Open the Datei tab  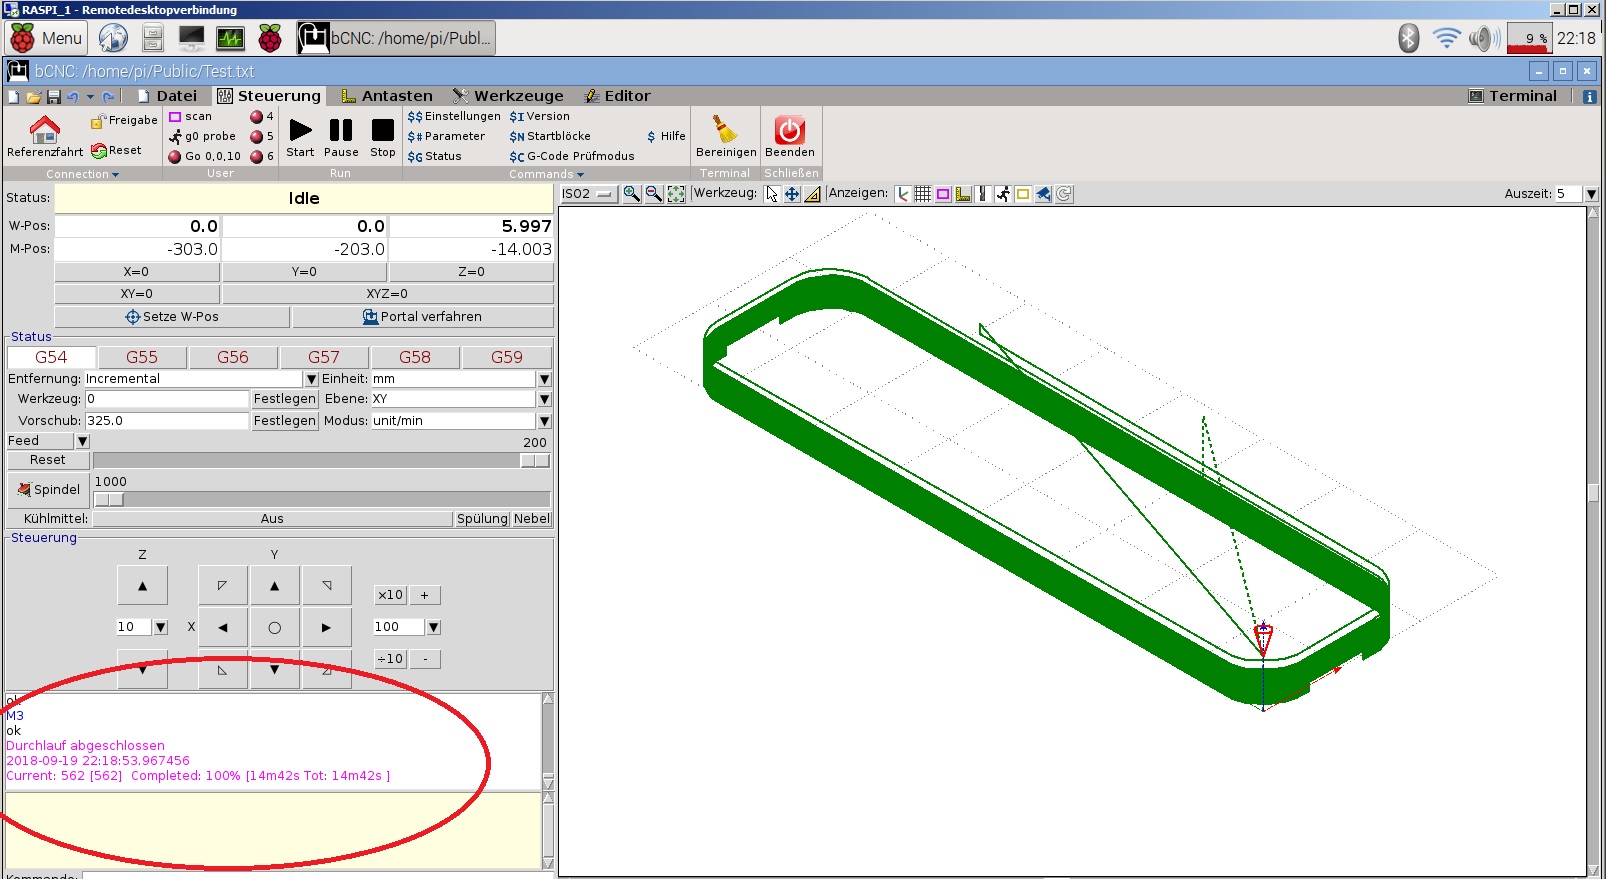(x=168, y=96)
